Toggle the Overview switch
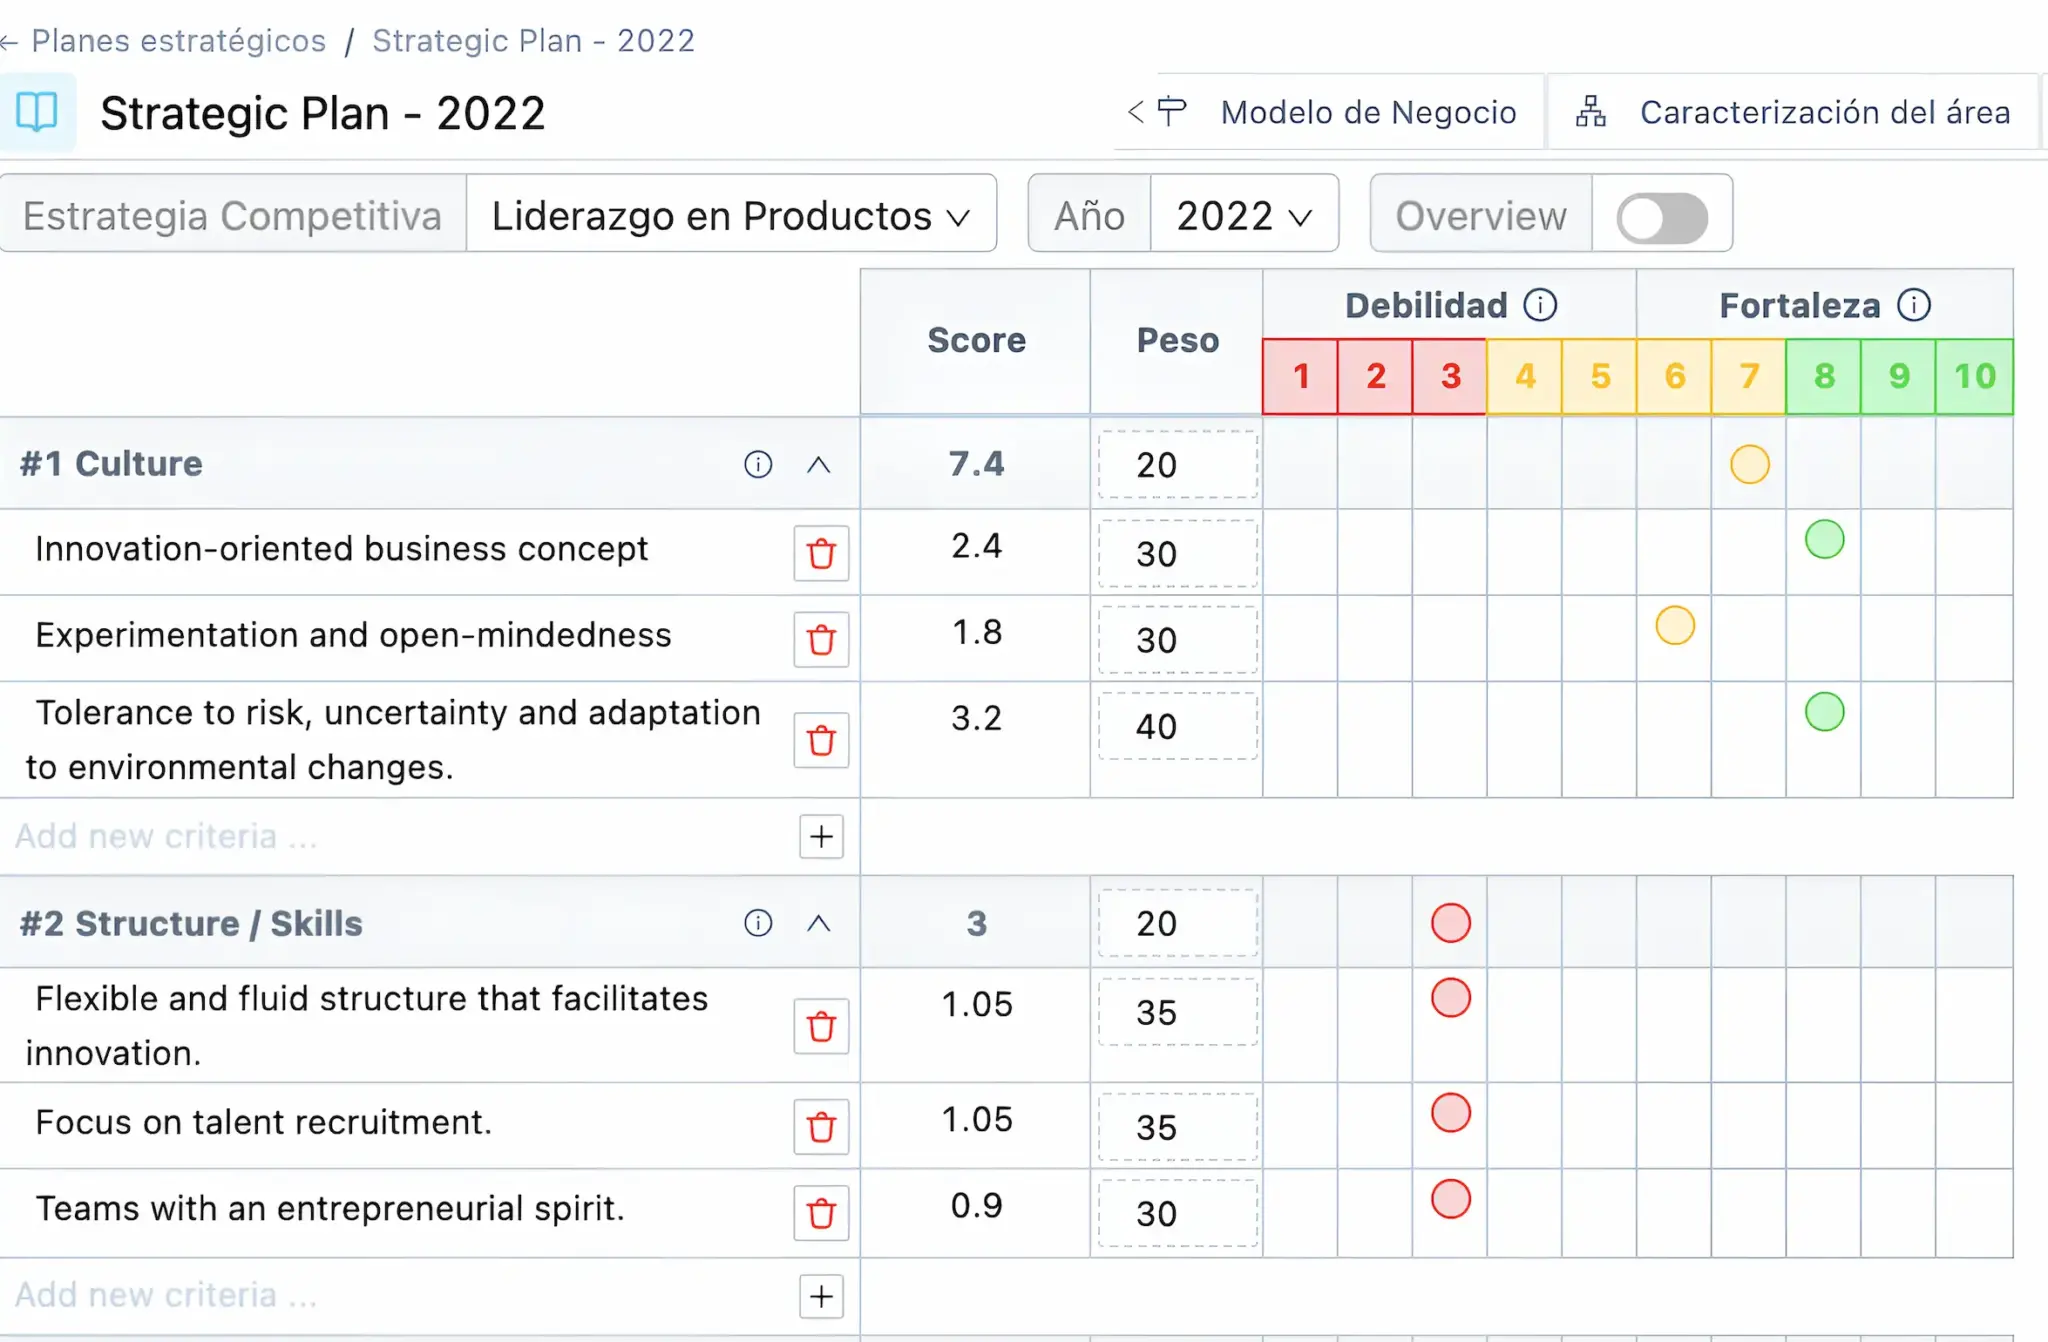The height and width of the screenshot is (1342, 2048). (1661, 217)
